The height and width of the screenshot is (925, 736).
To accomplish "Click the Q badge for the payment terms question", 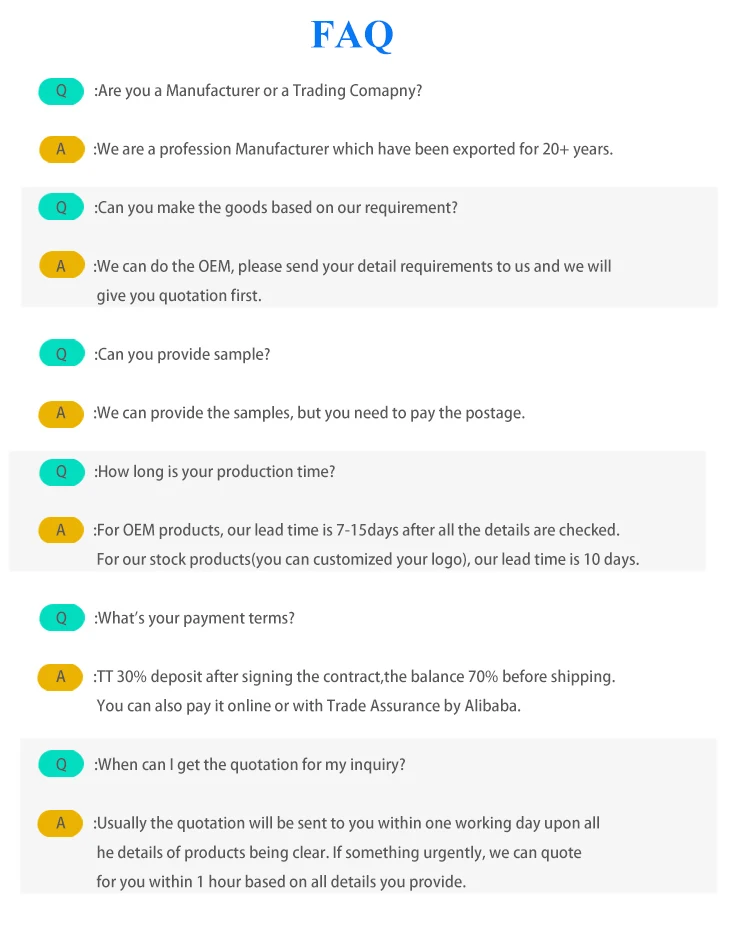I will click(x=61, y=618).
